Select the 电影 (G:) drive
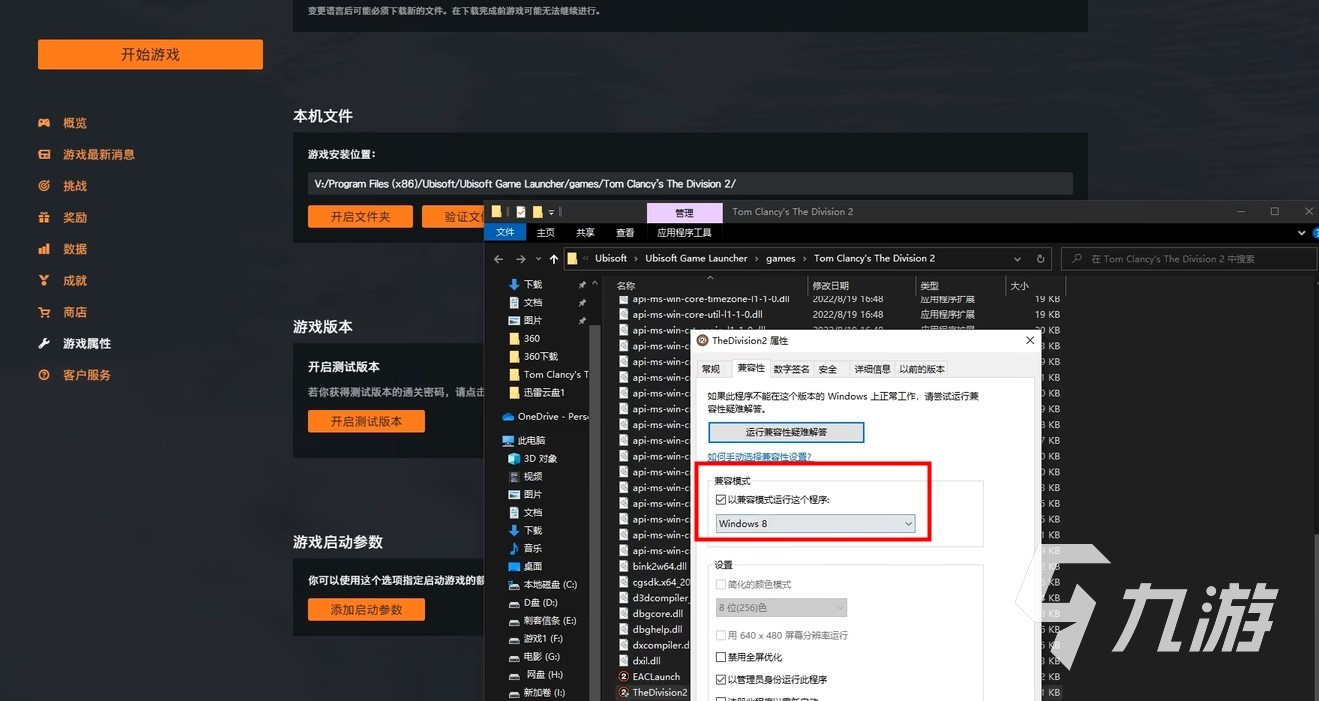This screenshot has width=1319, height=701. point(541,657)
